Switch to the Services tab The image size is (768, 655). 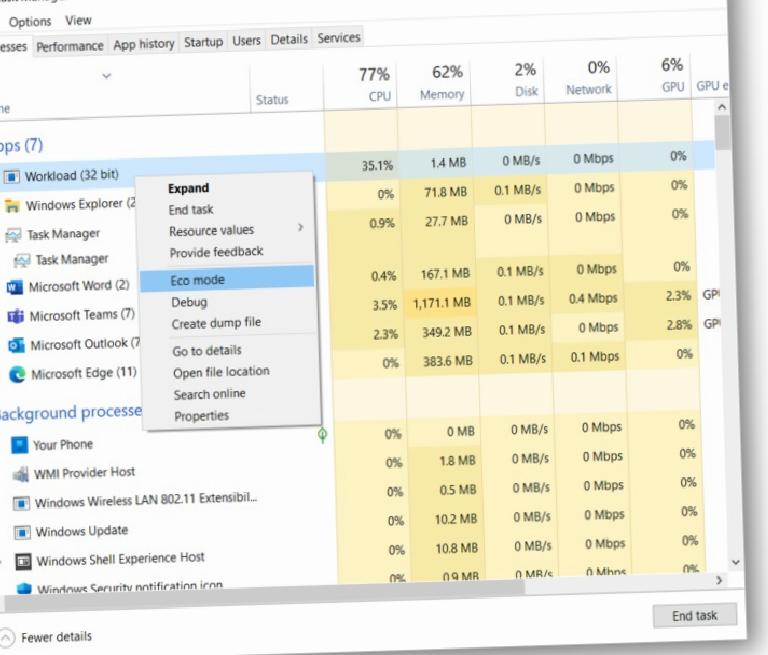click(x=338, y=37)
